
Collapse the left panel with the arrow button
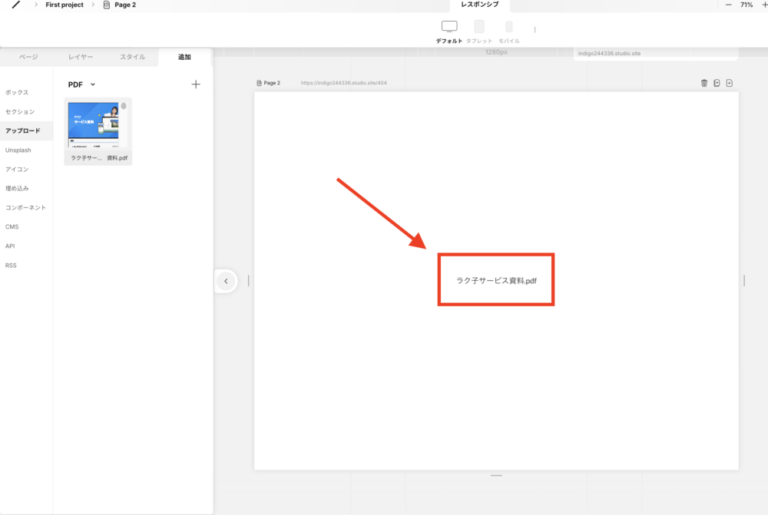(226, 281)
